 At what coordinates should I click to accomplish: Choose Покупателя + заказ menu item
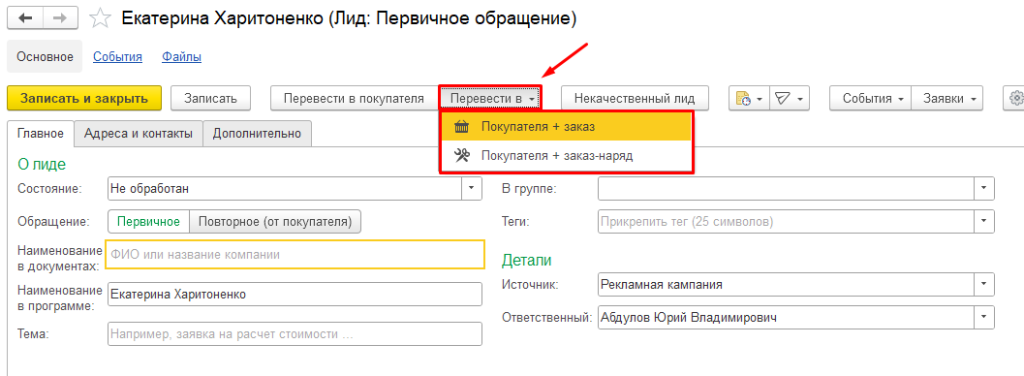point(566,127)
